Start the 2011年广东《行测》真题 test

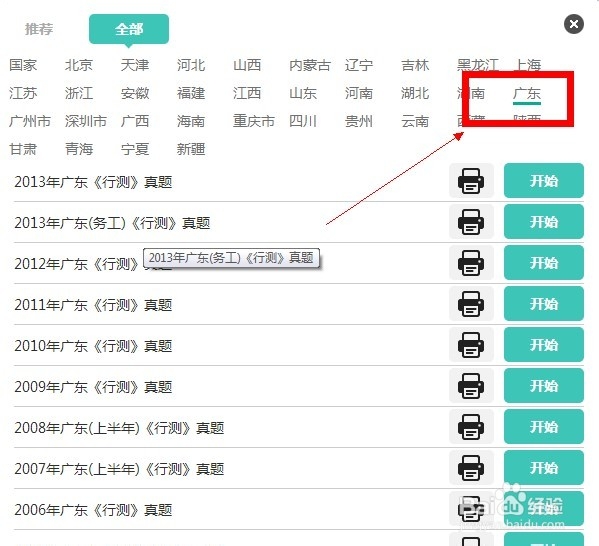pyautogui.click(x=544, y=304)
